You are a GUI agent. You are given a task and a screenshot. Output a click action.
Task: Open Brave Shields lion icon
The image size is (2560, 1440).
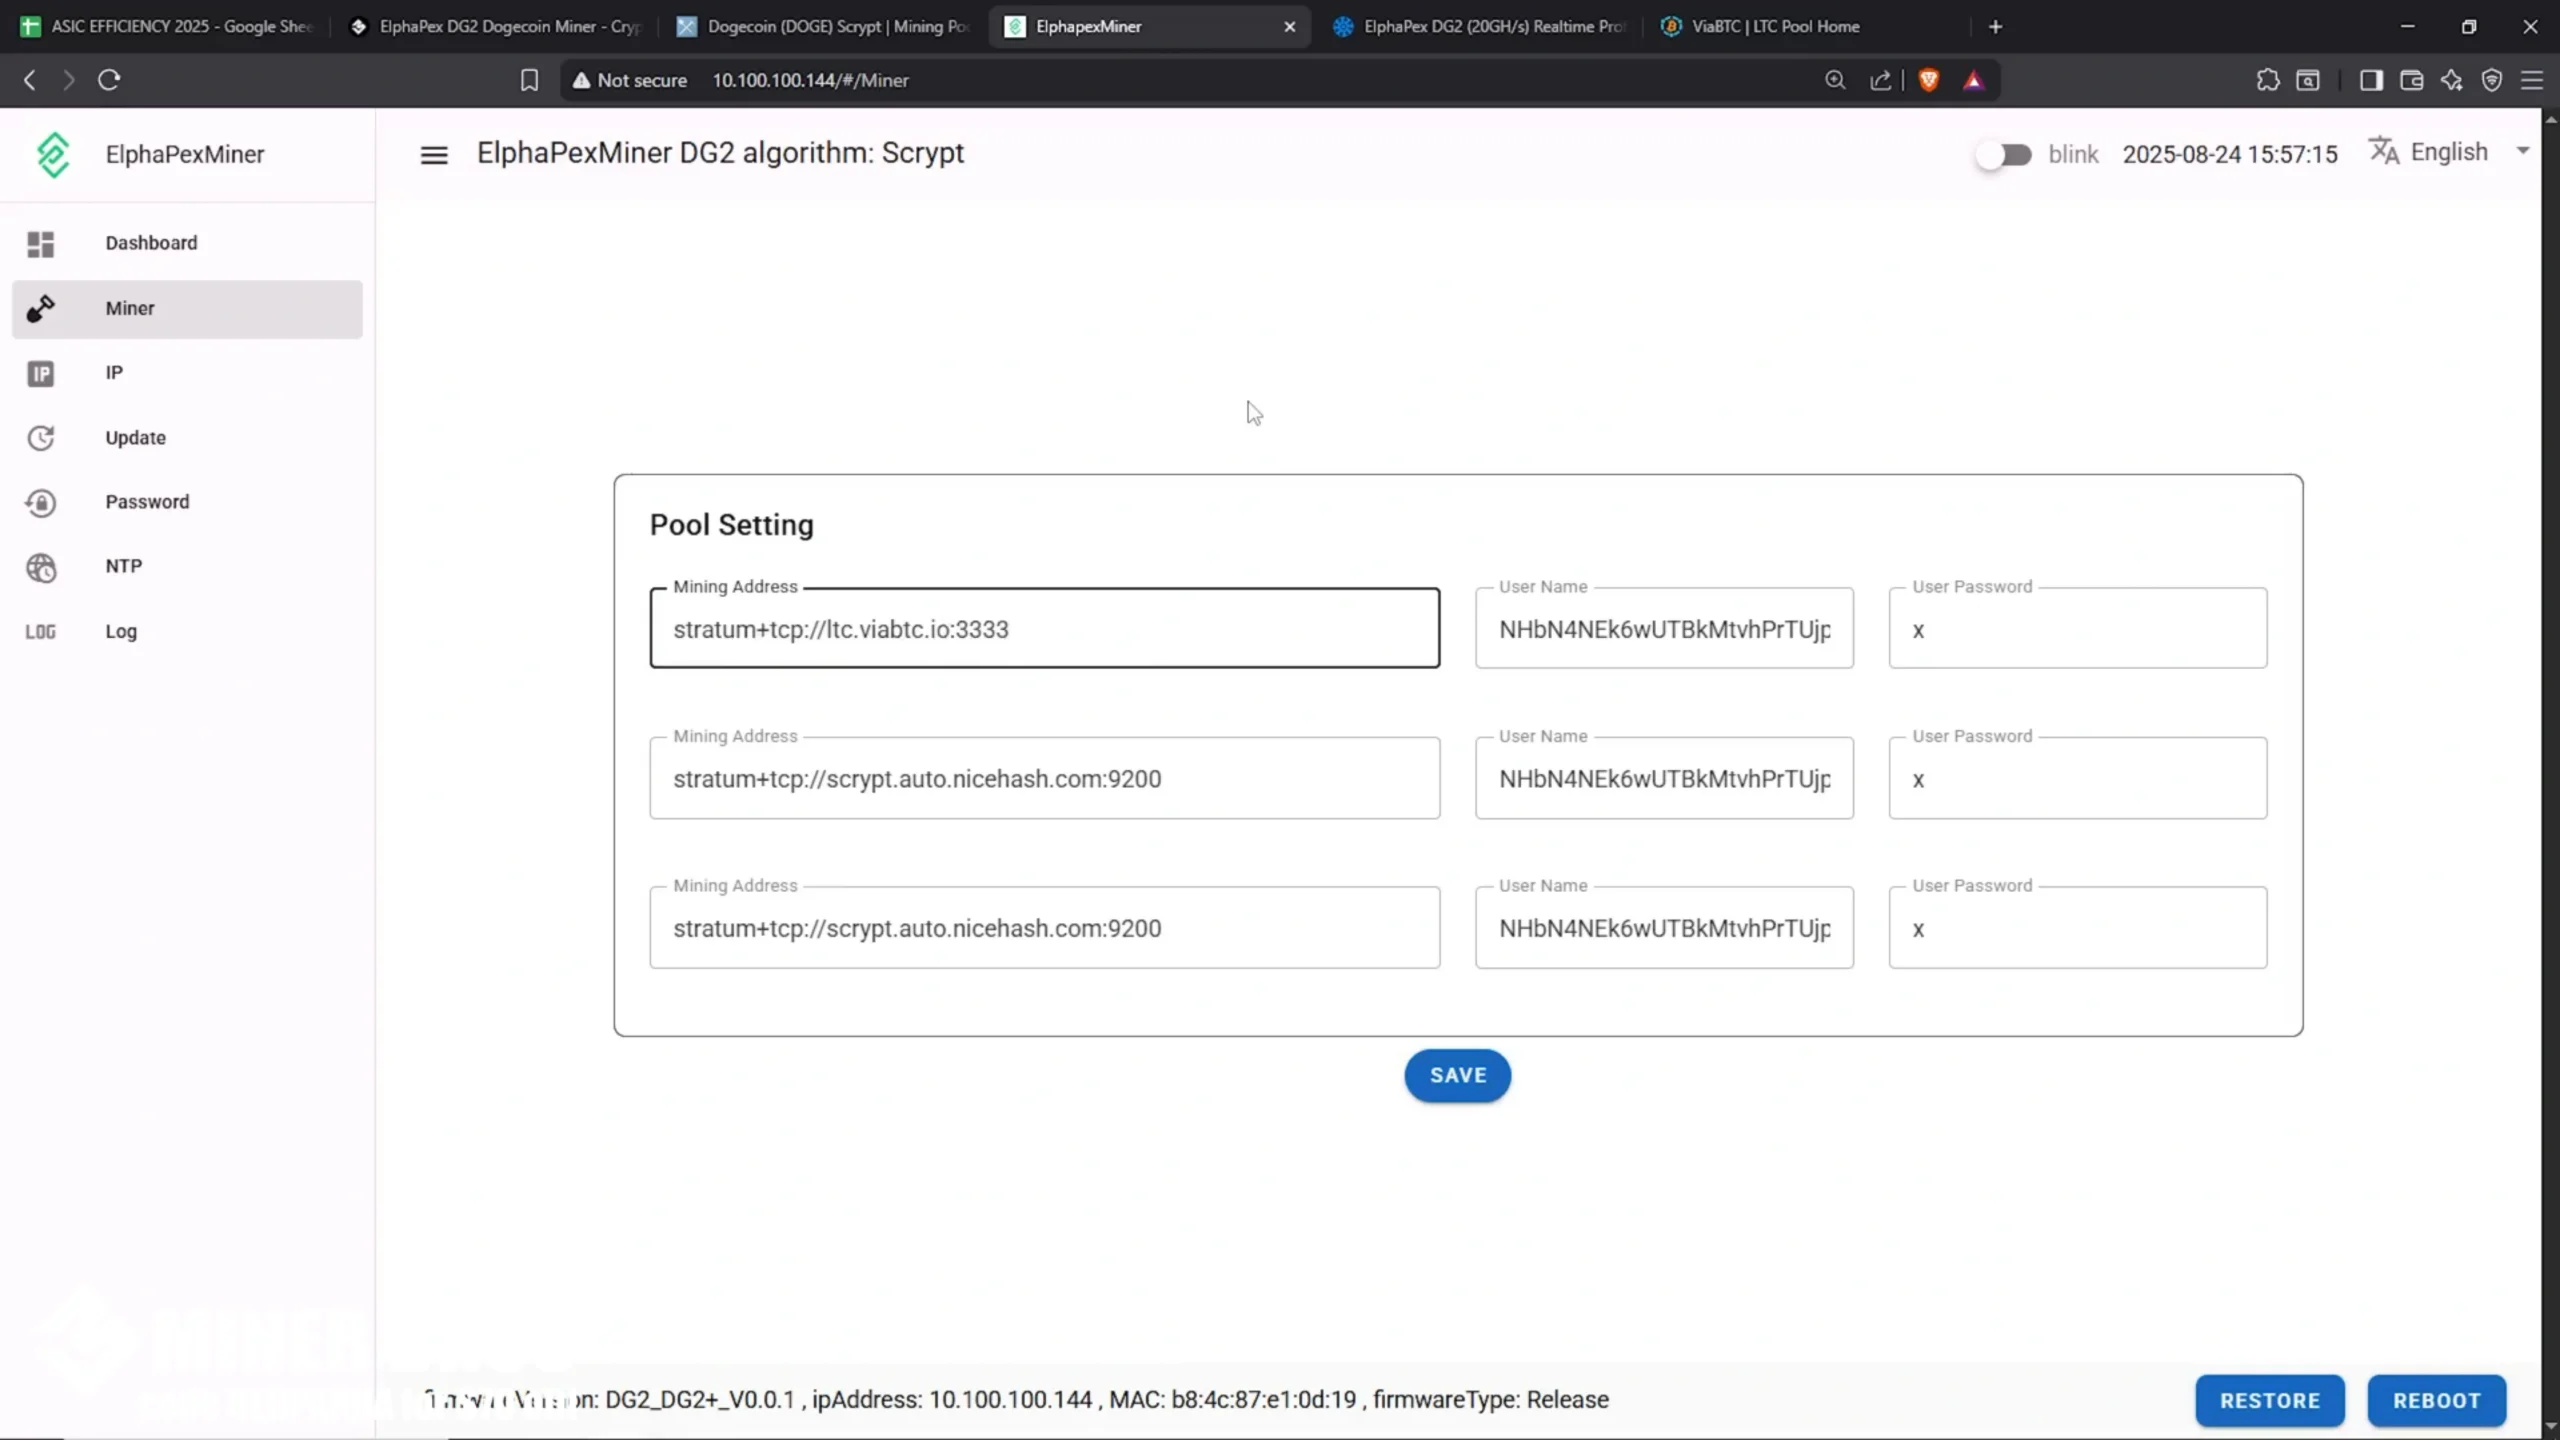click(x=1929, y=80)
